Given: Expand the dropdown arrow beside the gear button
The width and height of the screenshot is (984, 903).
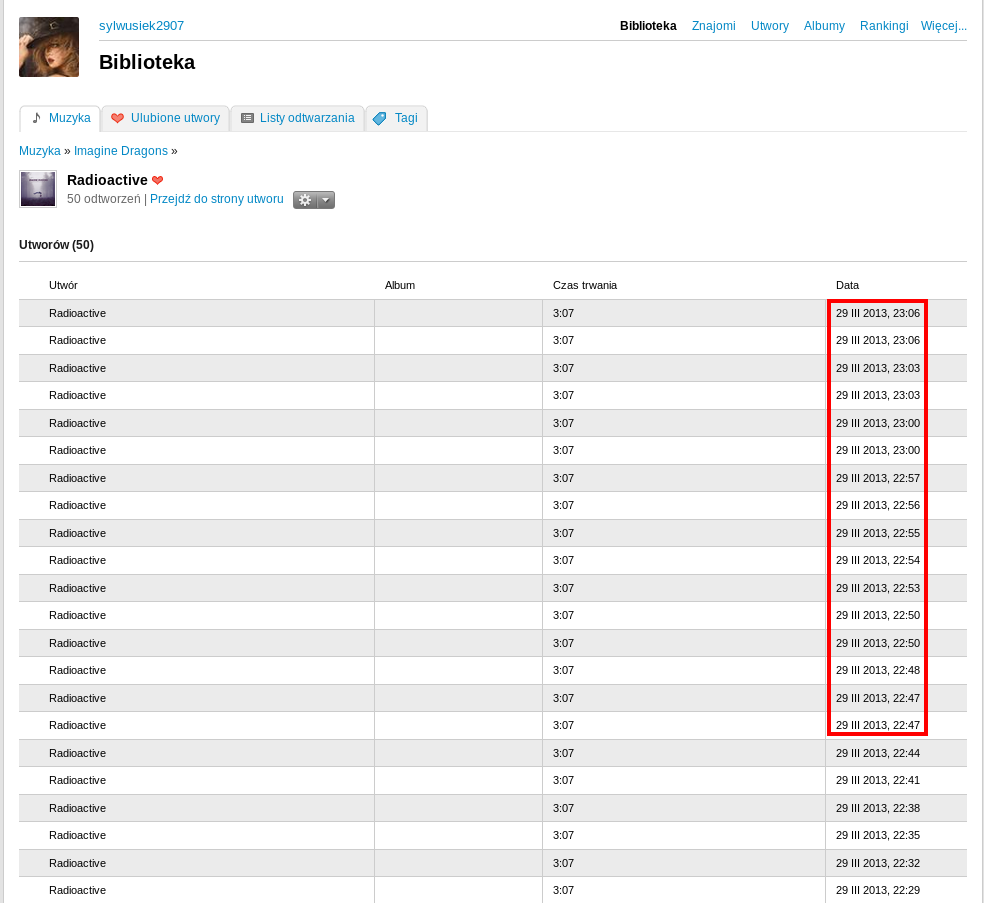Looking at the screenshot, I should point(326,200).
